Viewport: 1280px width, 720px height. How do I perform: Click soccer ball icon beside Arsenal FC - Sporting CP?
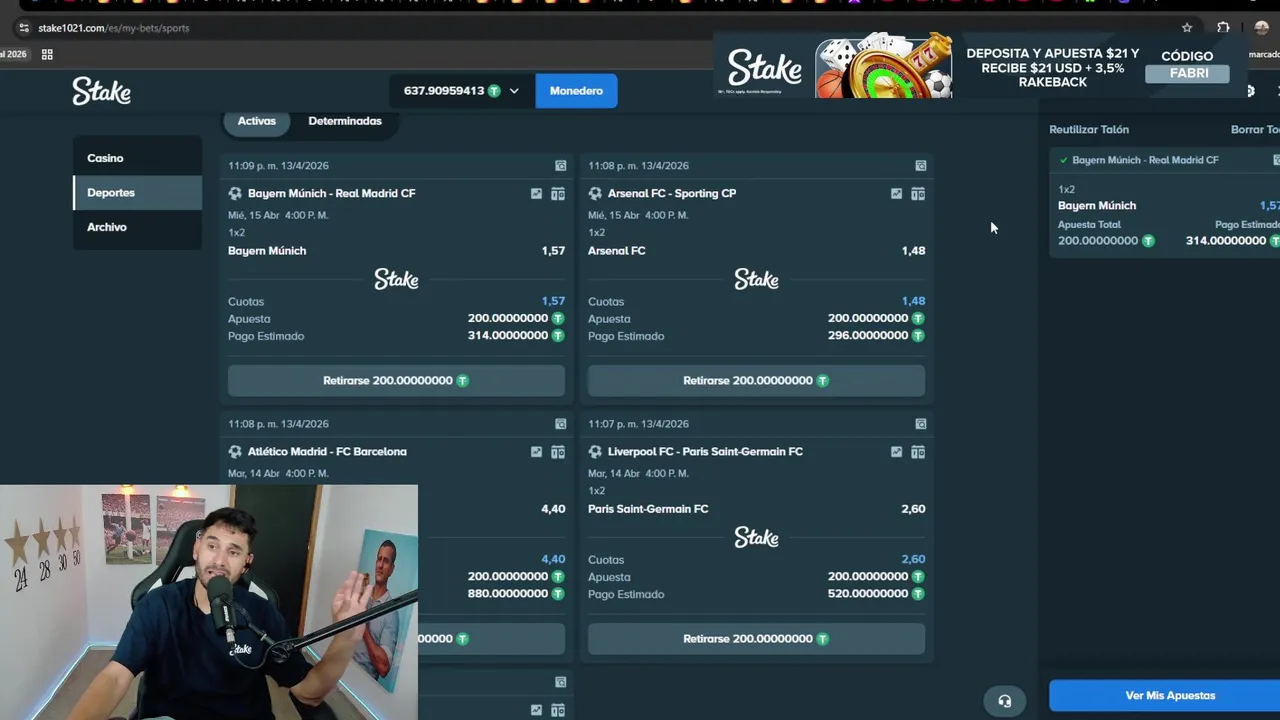point(595,194)
